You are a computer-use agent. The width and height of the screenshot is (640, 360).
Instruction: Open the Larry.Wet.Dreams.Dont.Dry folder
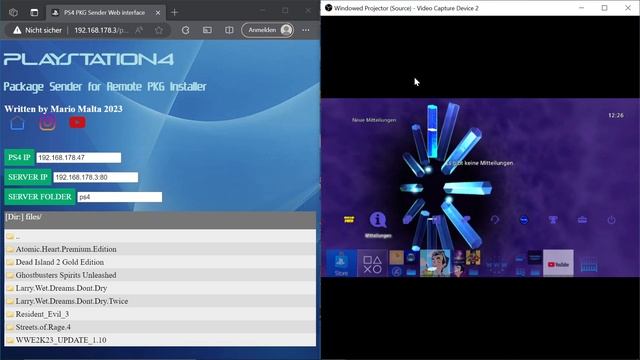[x=160, y=288]
